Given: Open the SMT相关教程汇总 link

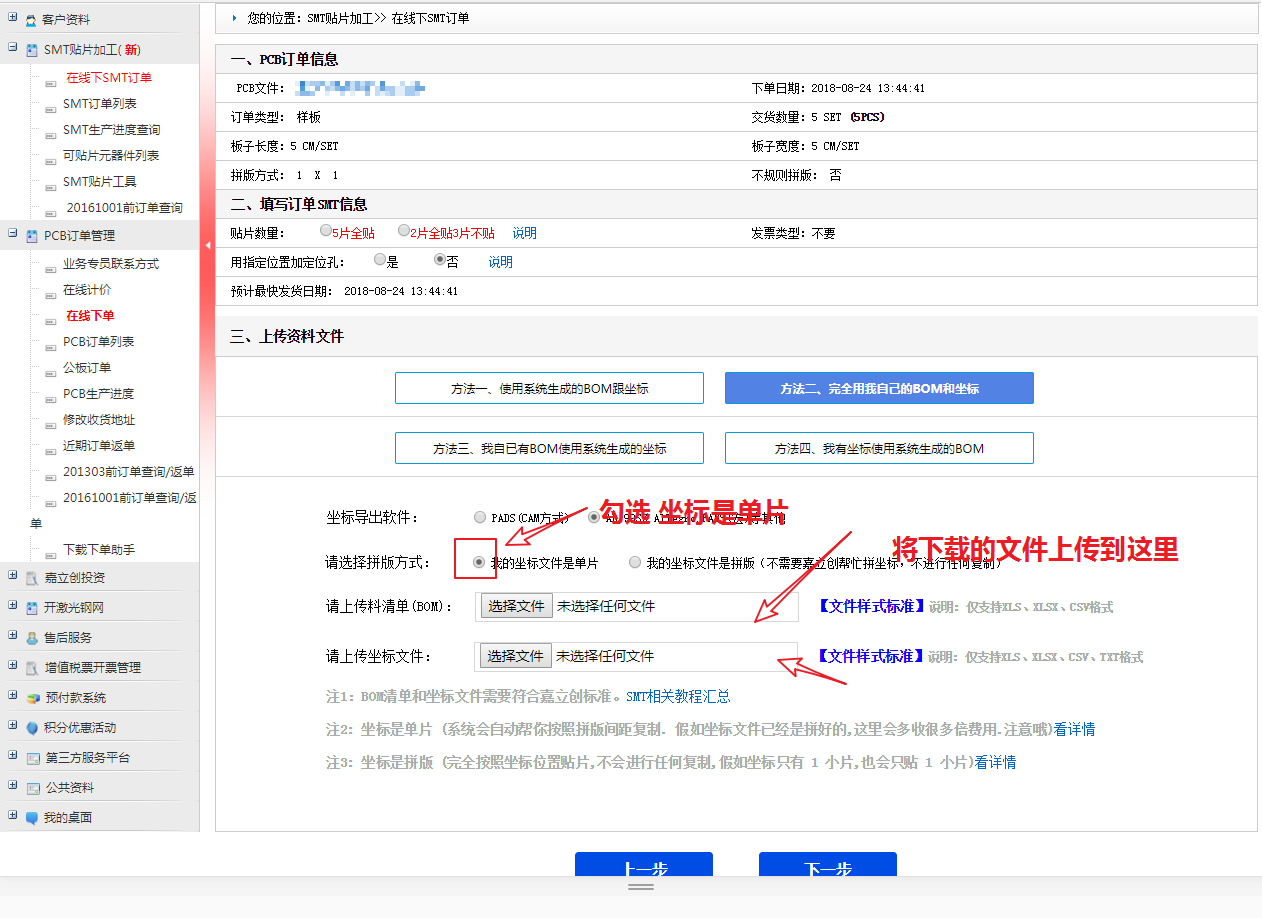Looking at the screenshot, I should (x=678, y=696).
